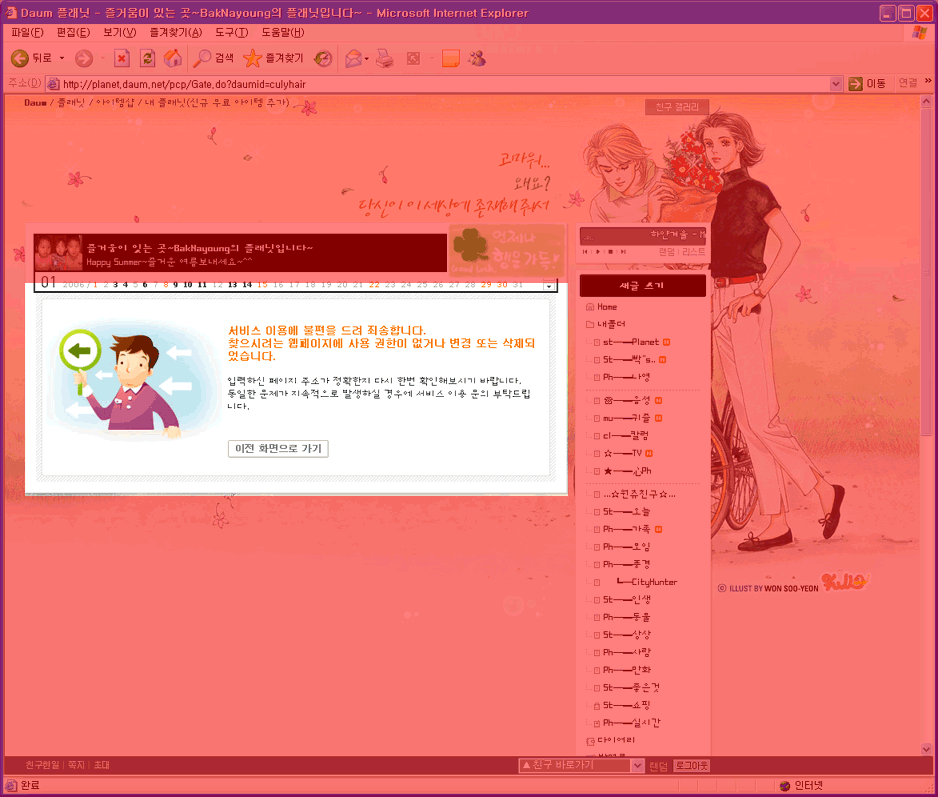Click the page vertical scrollbar up arrow

(926, 101)
